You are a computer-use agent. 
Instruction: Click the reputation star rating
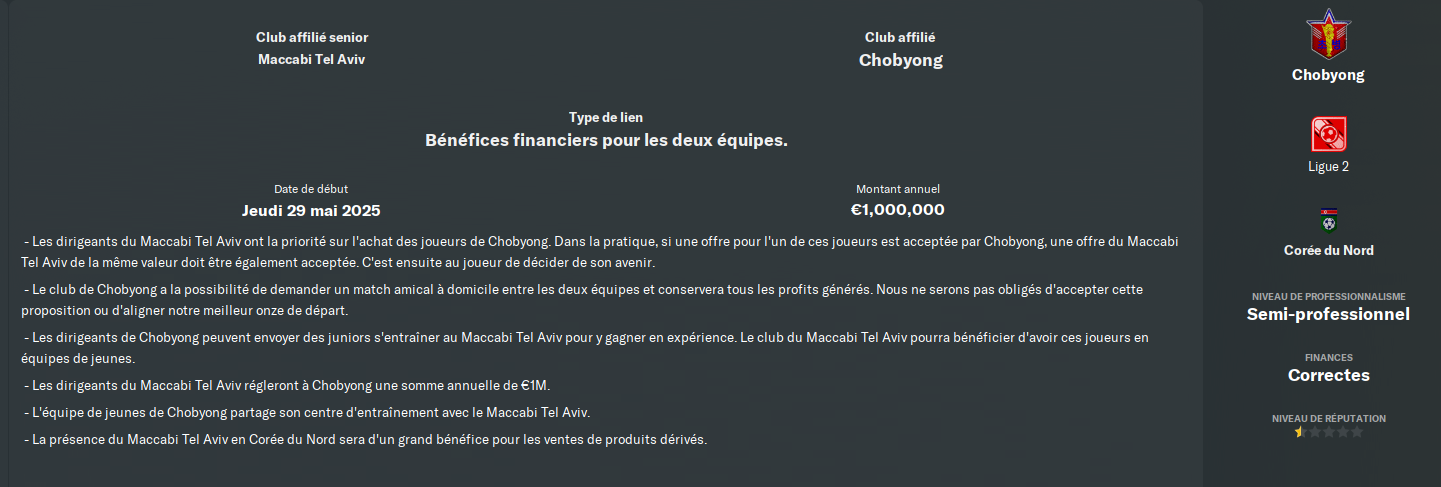[x=1328, y=432]
